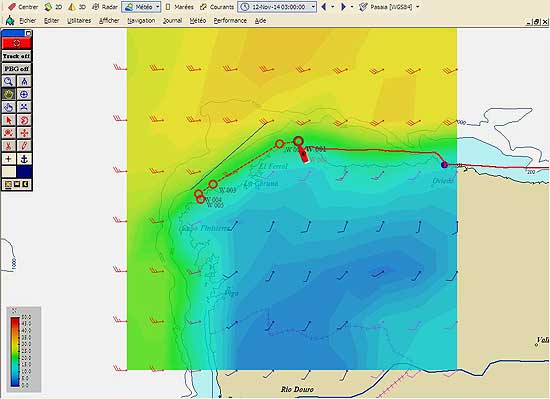The width and height of the screenshot is (550, 399).
Task: Expand the date-time selector 12-Nov-14
Action: tap(313, 7)
